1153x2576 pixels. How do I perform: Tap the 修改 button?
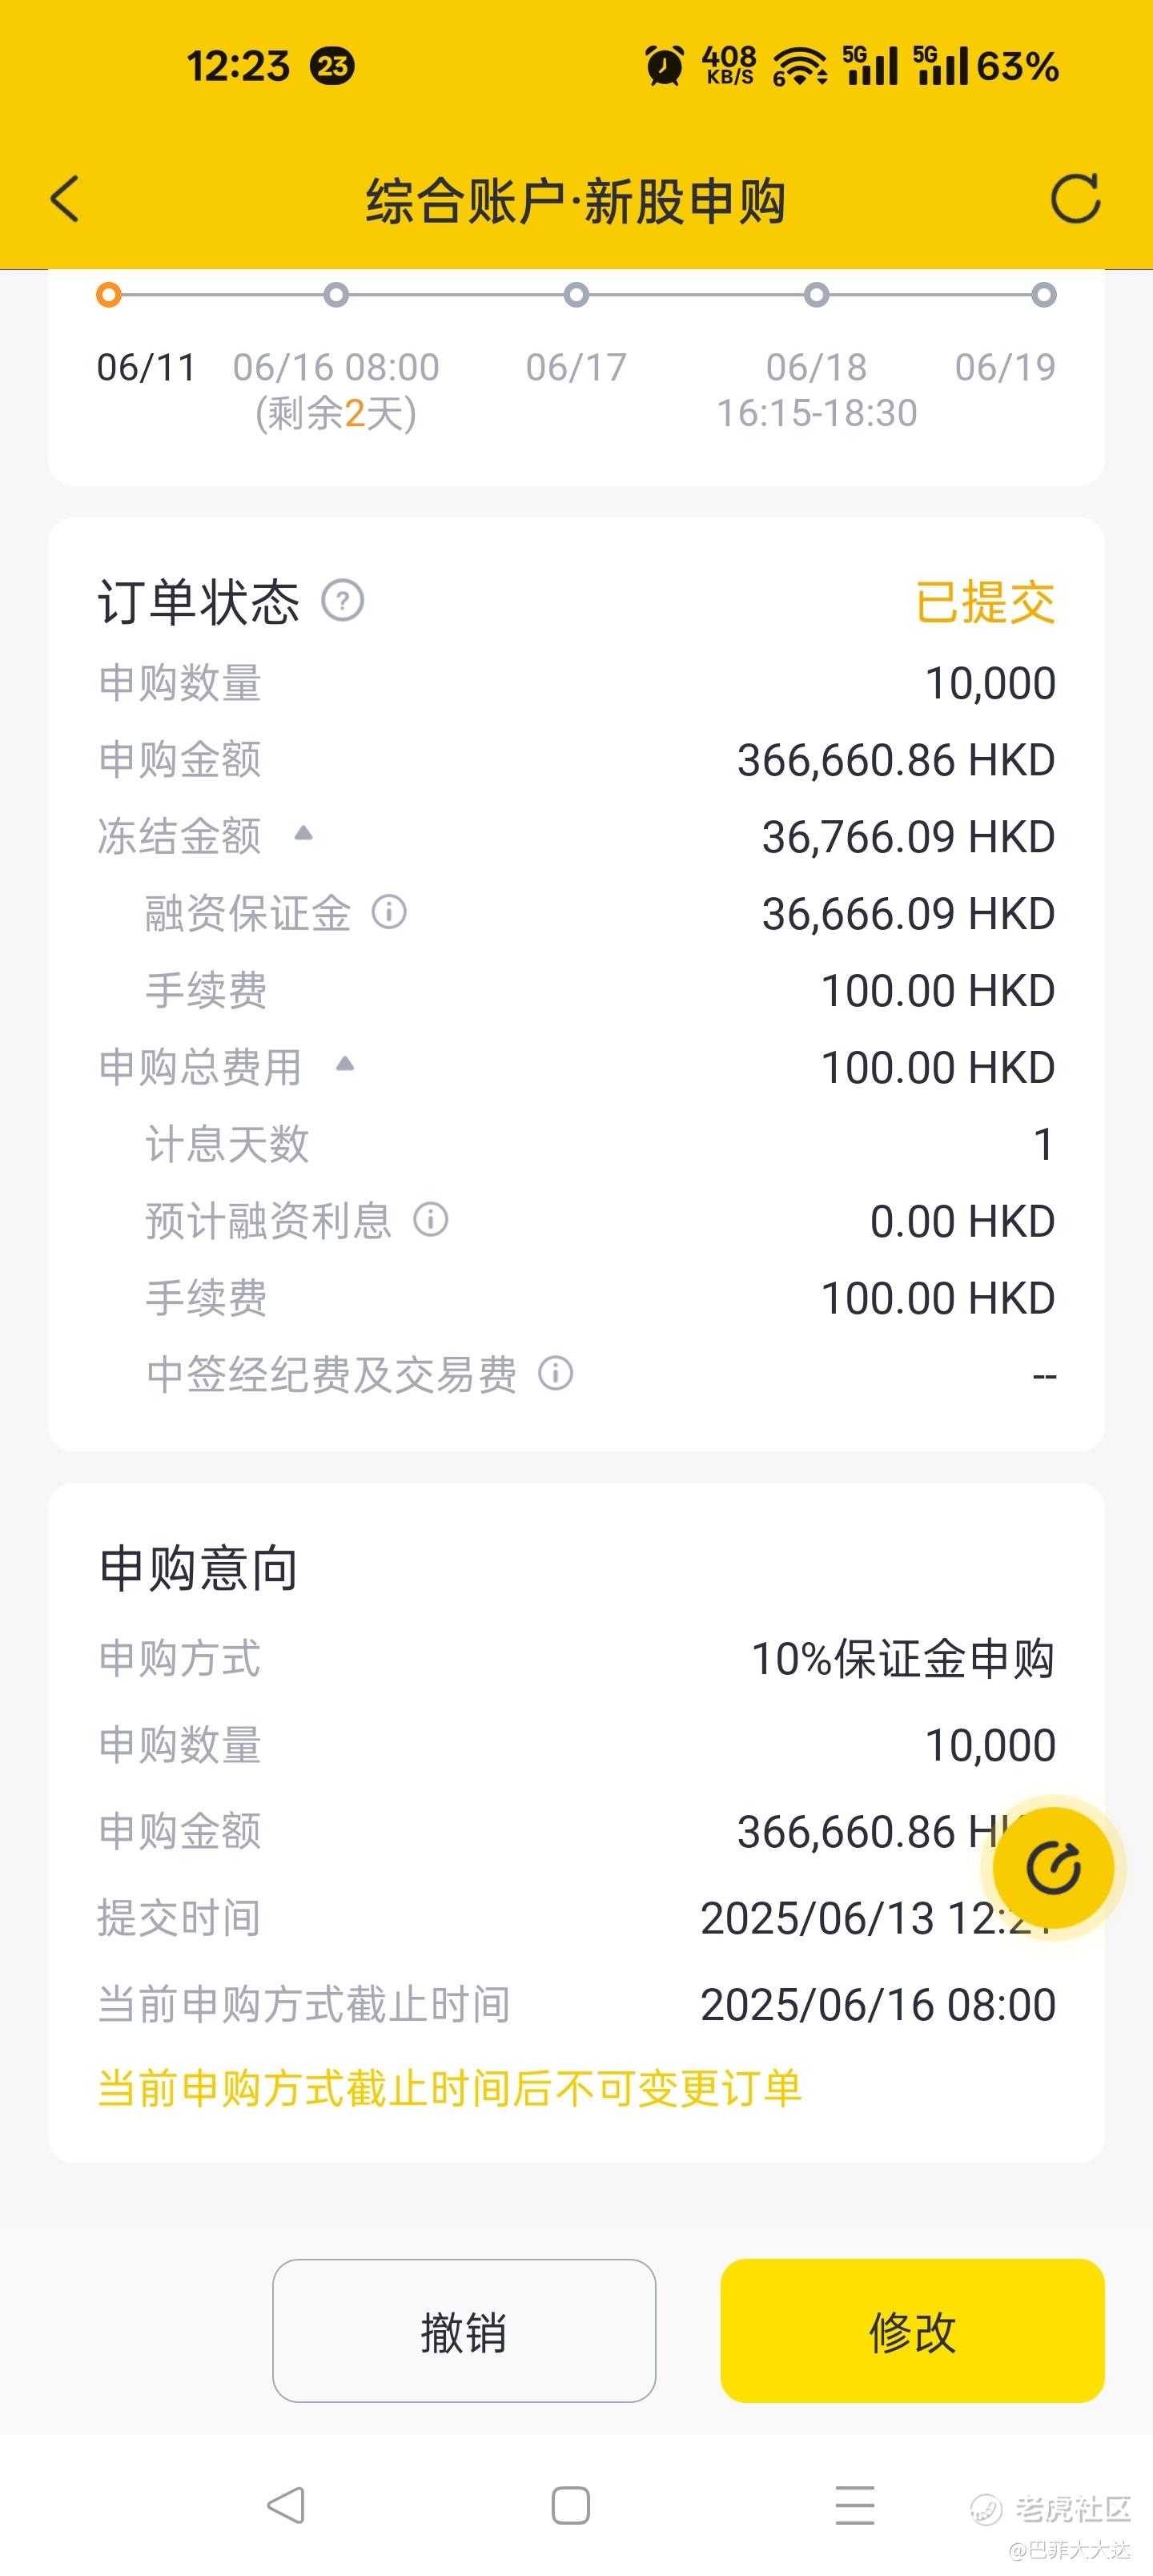[x=912, y=2331]
